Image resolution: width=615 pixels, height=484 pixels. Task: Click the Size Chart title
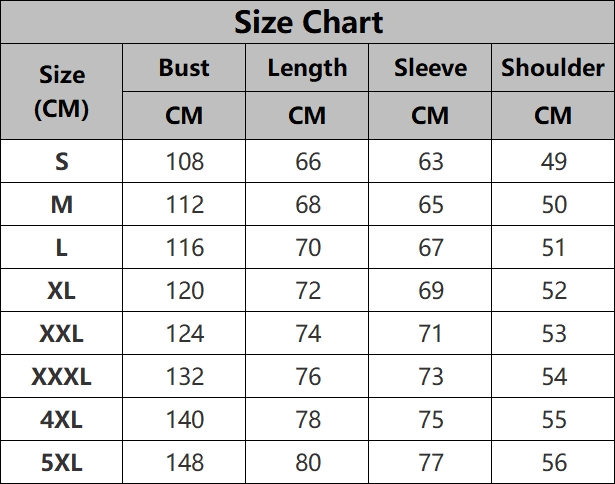[x=308, y=22]
